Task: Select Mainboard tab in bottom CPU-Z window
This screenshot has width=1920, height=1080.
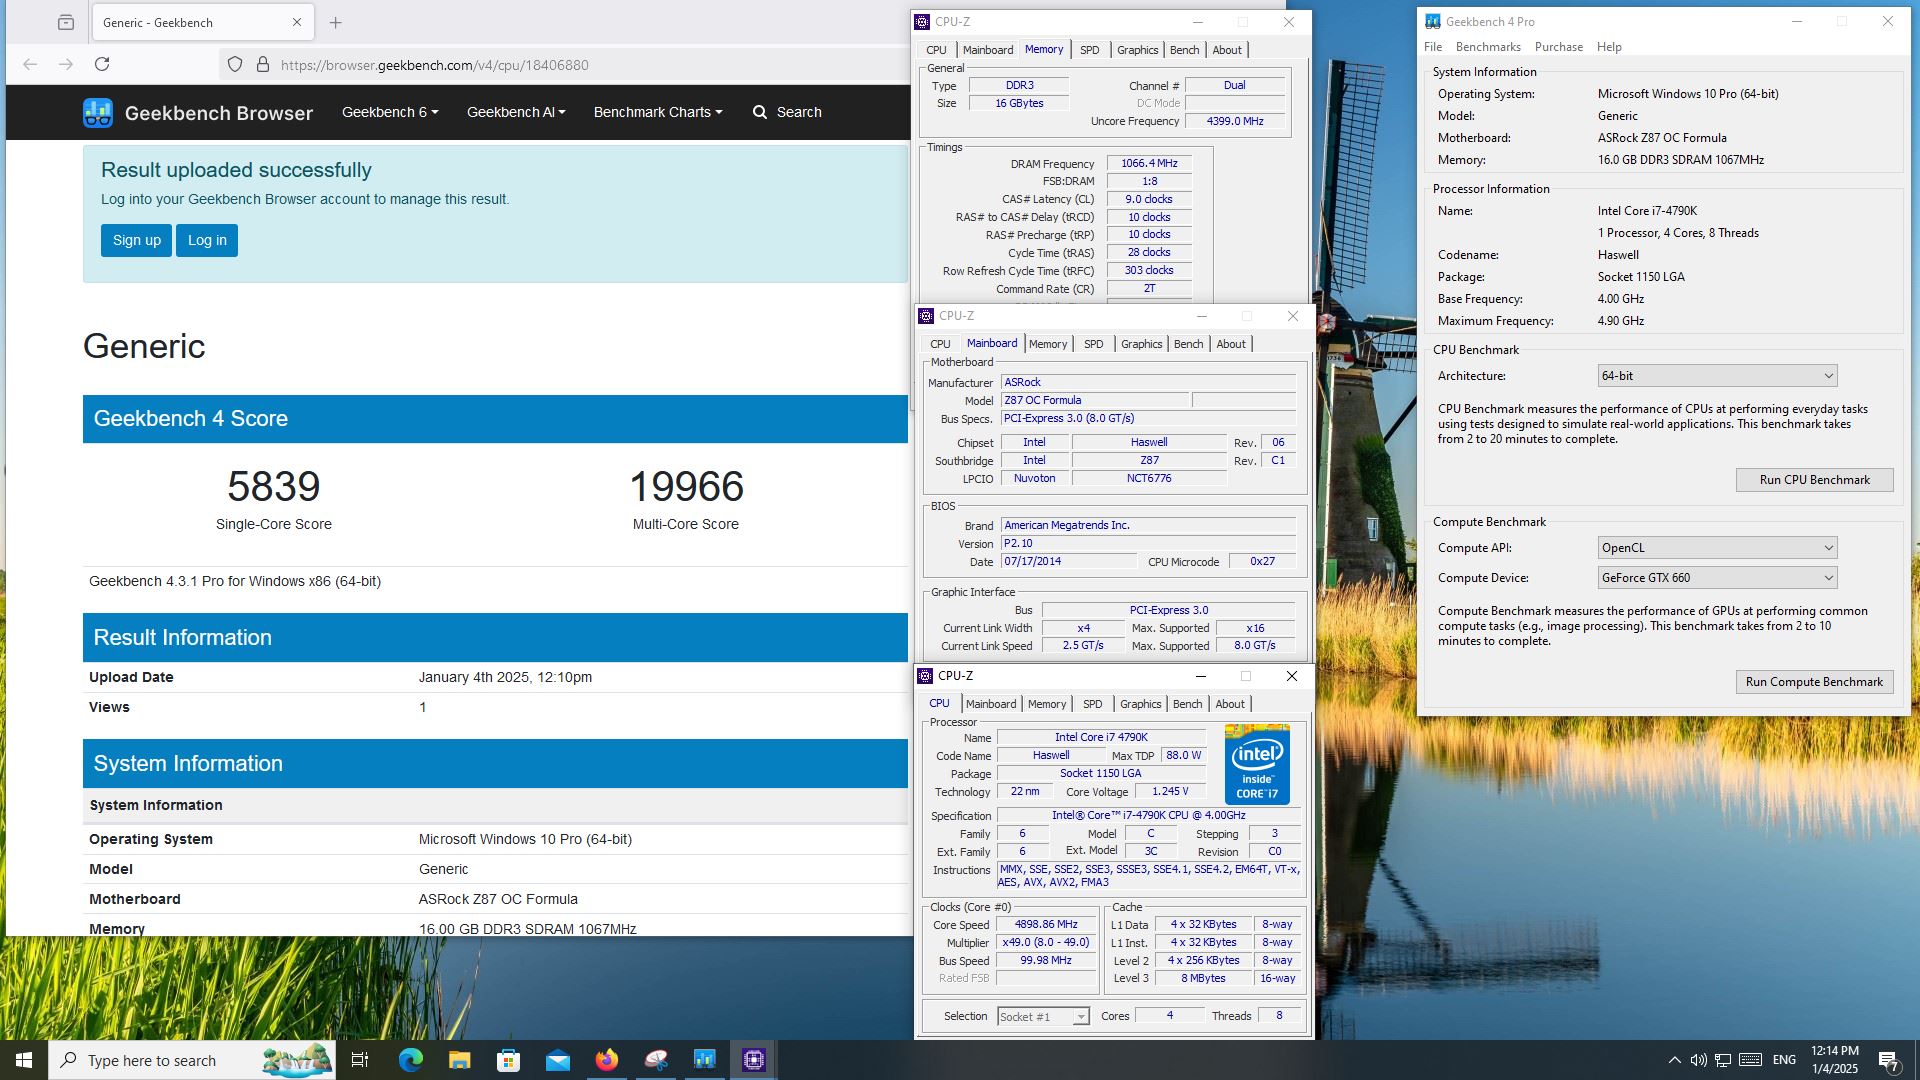Action: pyautogui.click(x=991, y=704)
